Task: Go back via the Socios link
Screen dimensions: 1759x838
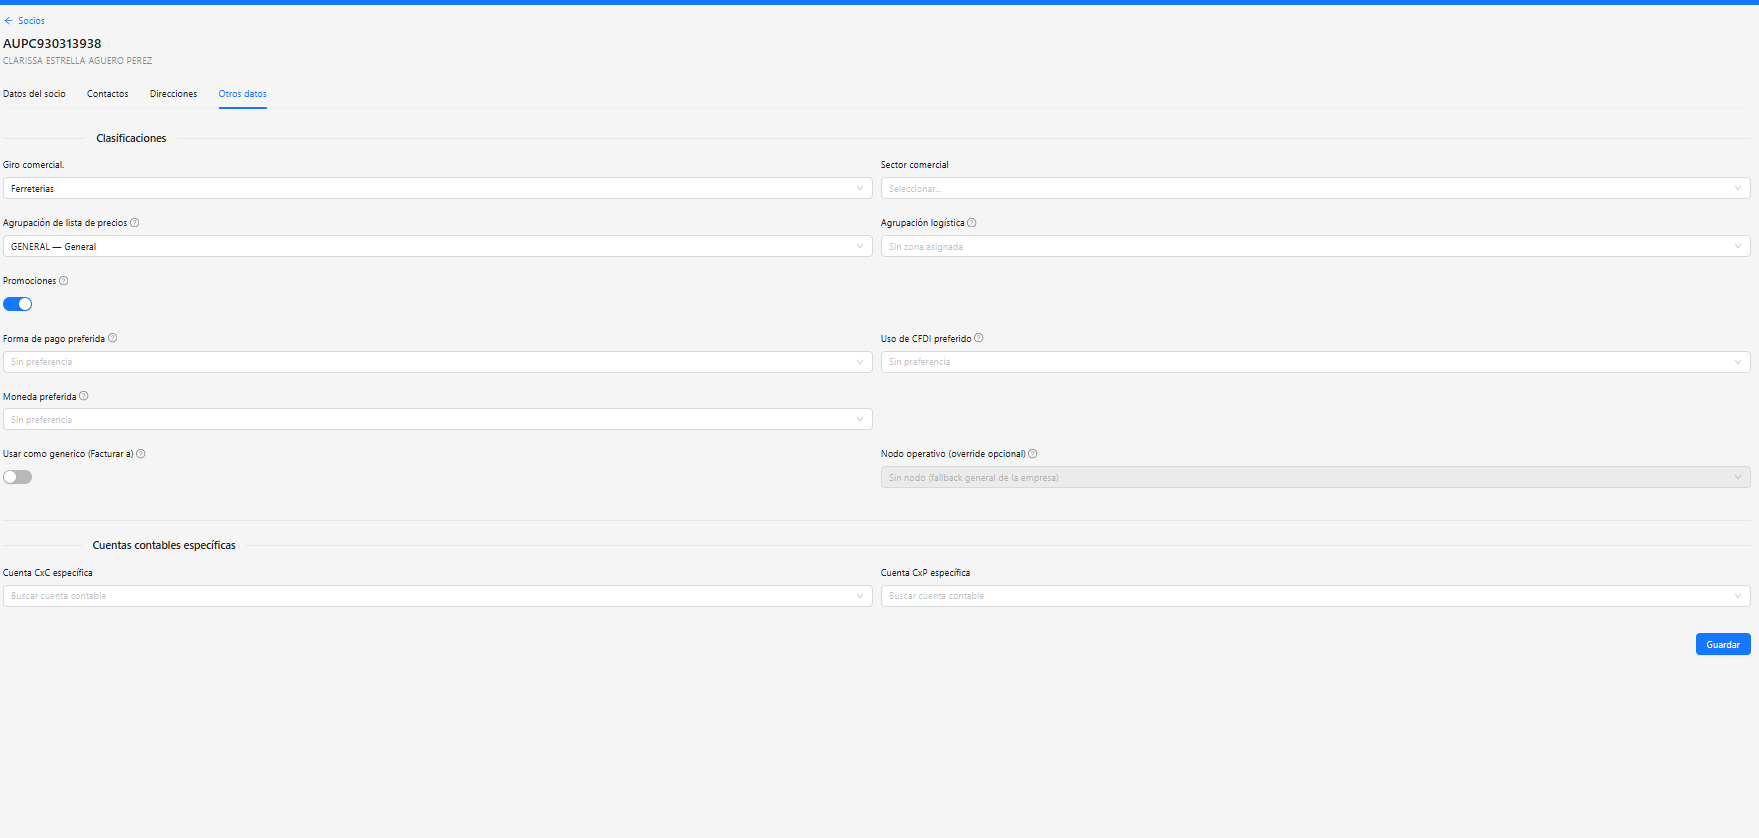Action: (x=31, y=21)
